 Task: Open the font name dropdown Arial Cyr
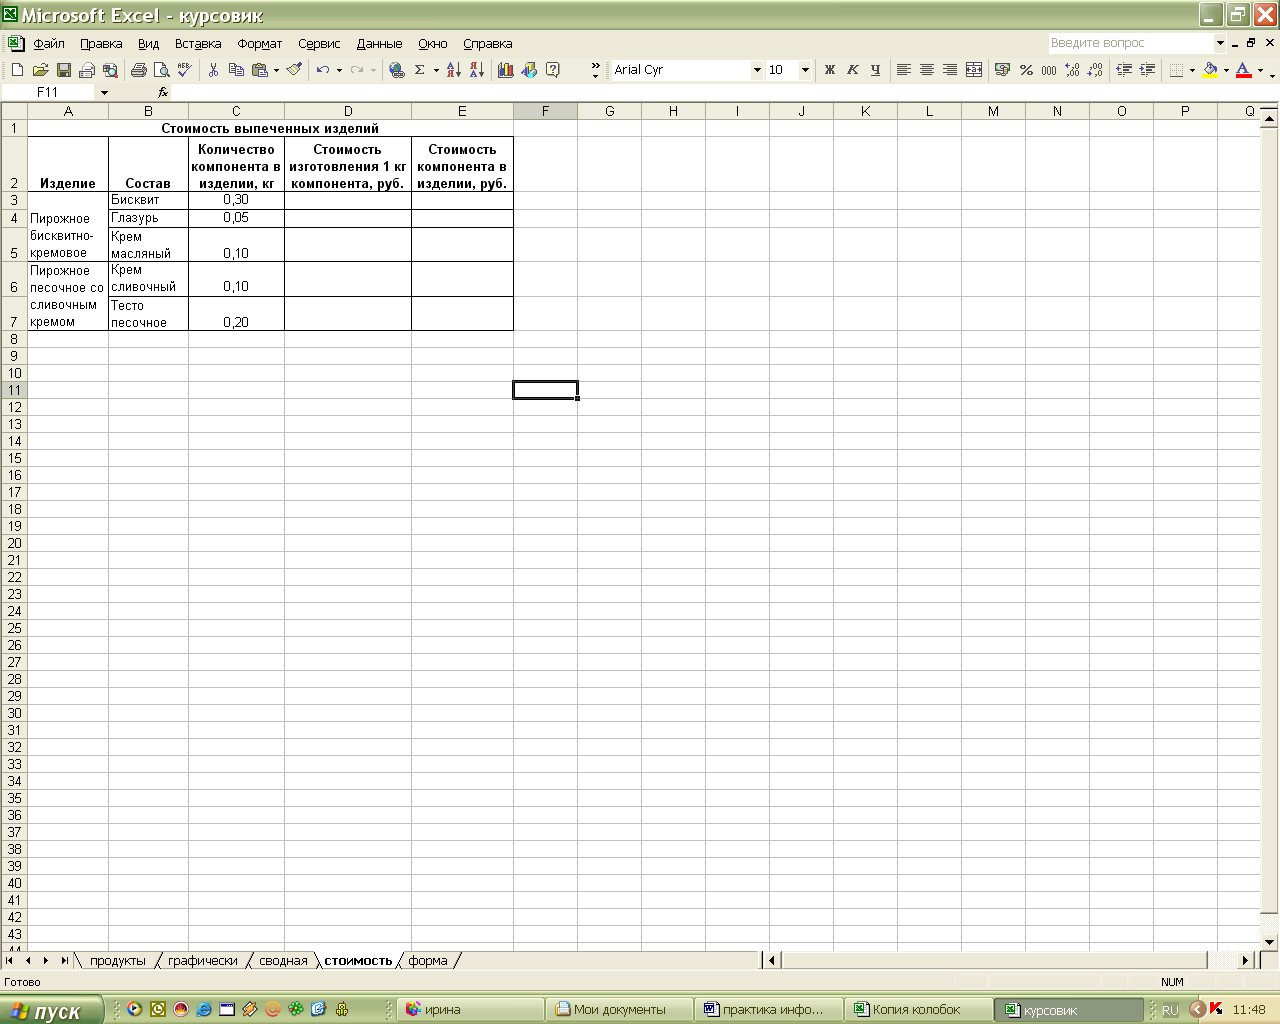(757, 70)
